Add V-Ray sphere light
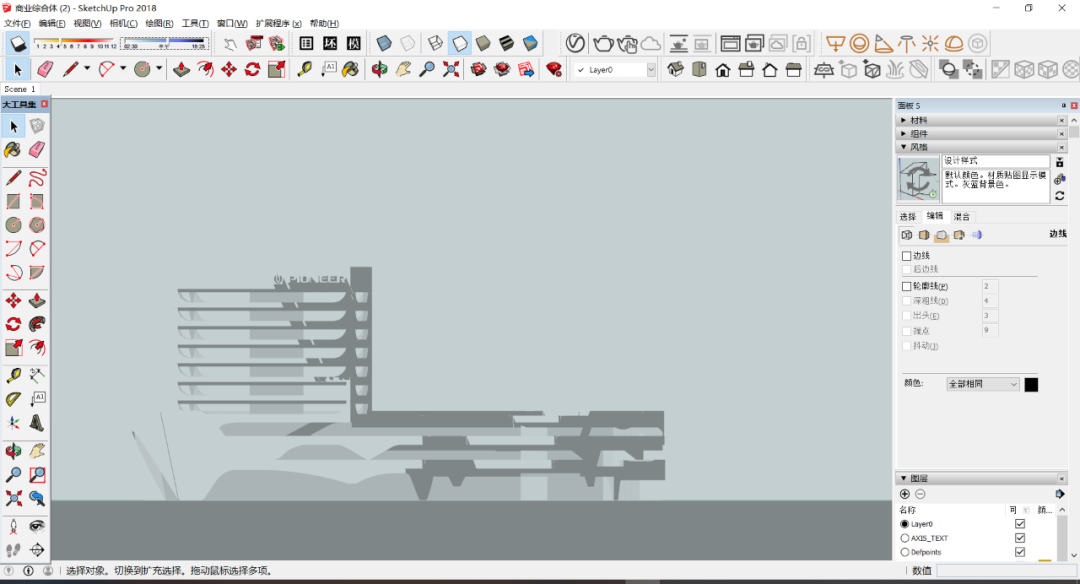Image resolution: width=1080 pixels, height=584 pixels. pos(859,43)
